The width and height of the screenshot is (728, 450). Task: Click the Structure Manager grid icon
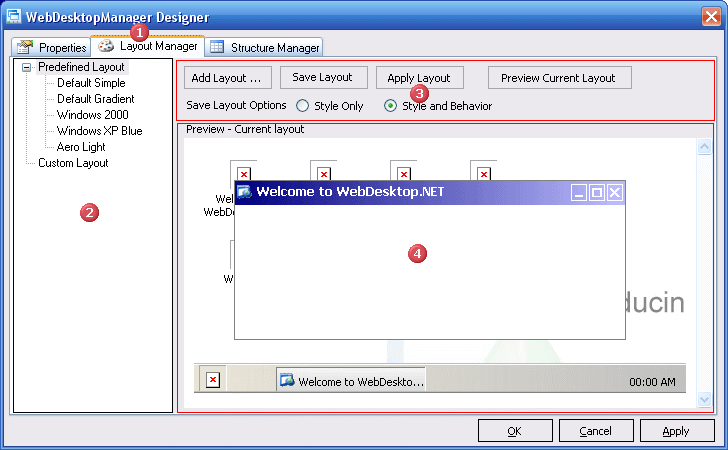217,47
